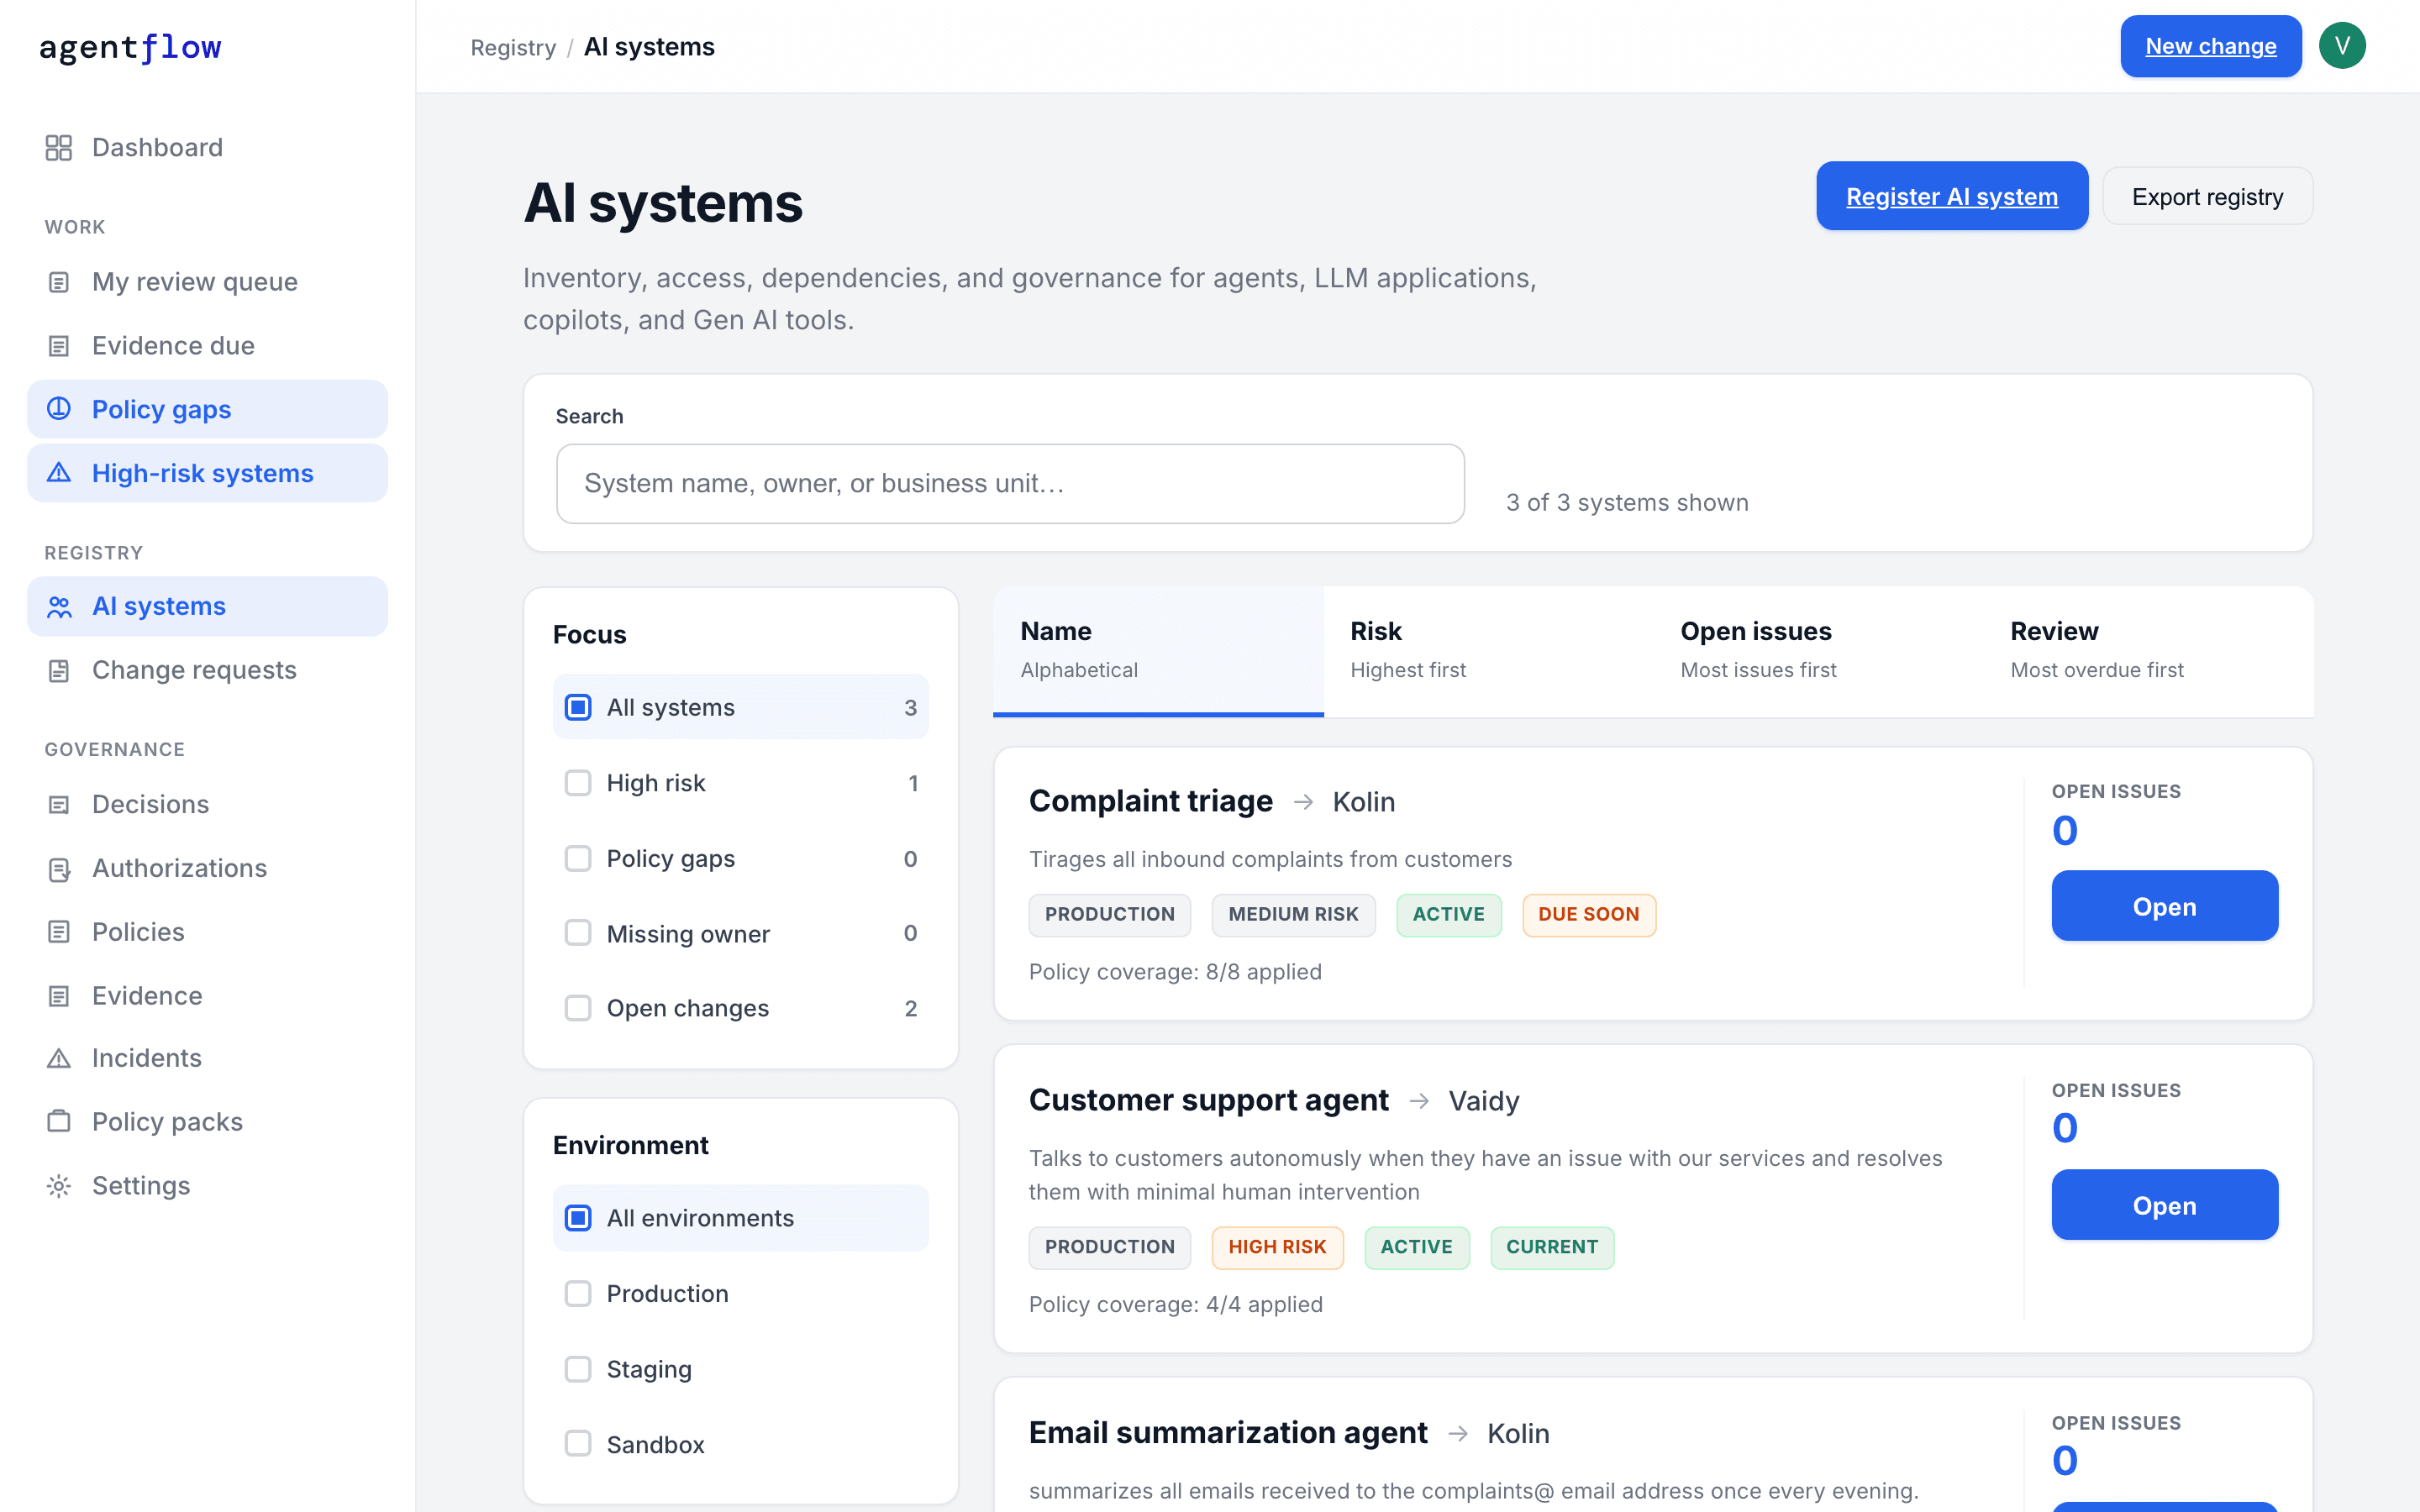Click the Dashboard grid icon

[59, 148]
